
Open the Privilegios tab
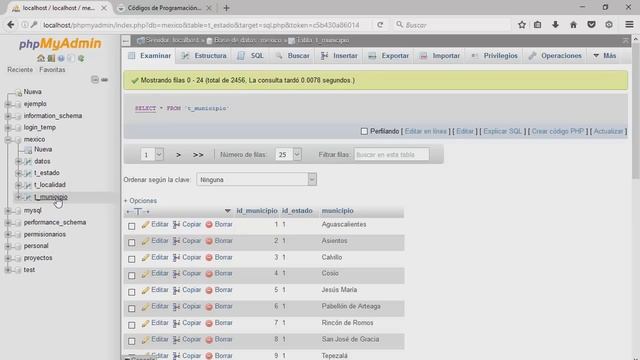click(x=495, y=56)
